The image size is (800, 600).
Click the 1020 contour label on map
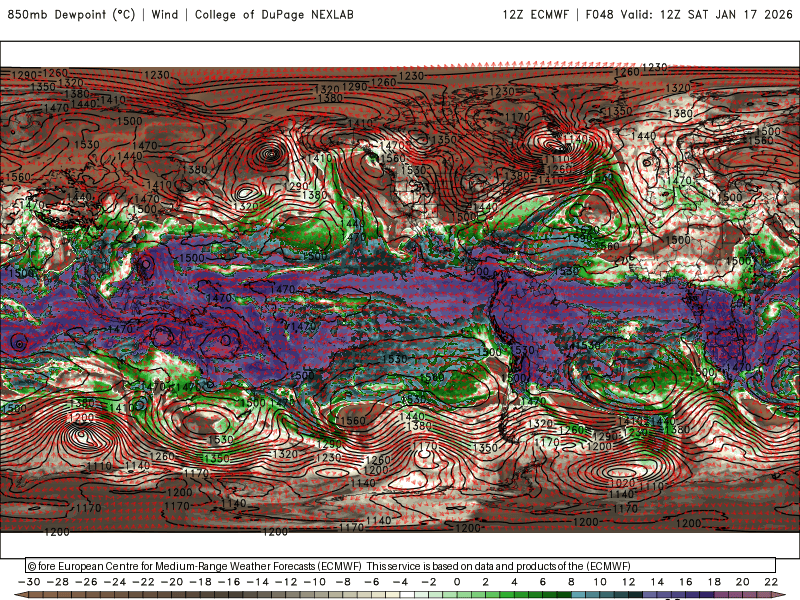click(x=622, y=483)
